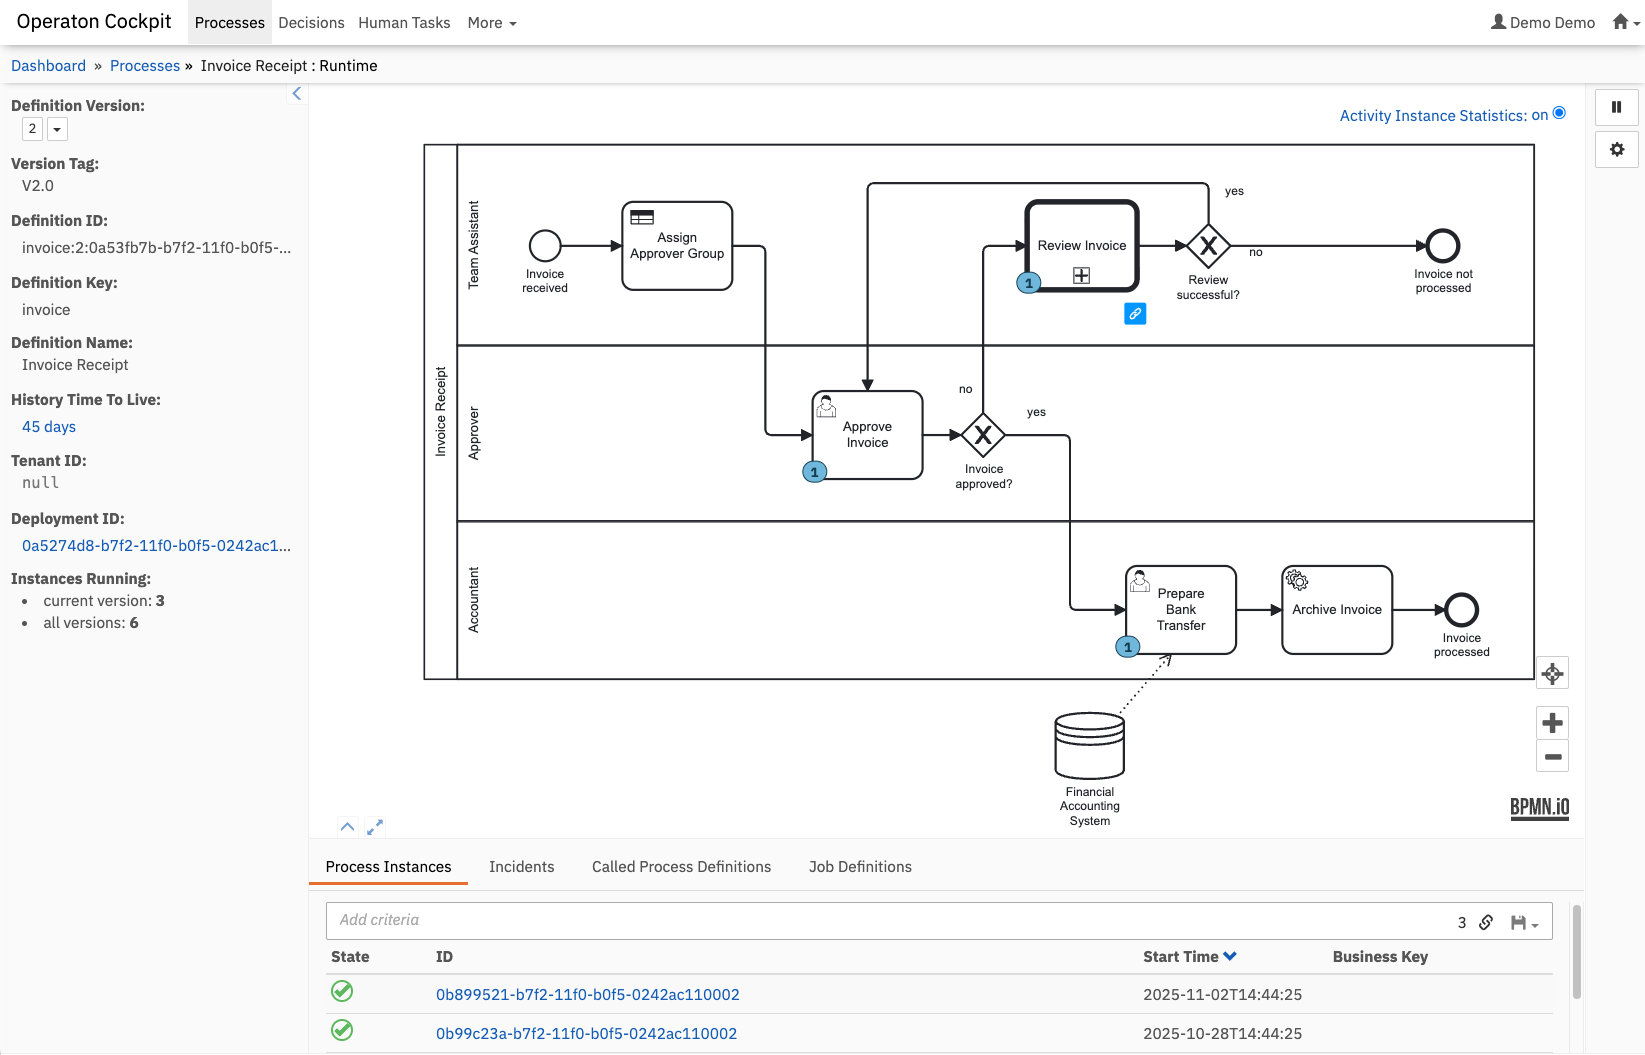
Task: Click the blue link icon below Review Invoice
Action: pyautogui.click(x=1135, y=314)
